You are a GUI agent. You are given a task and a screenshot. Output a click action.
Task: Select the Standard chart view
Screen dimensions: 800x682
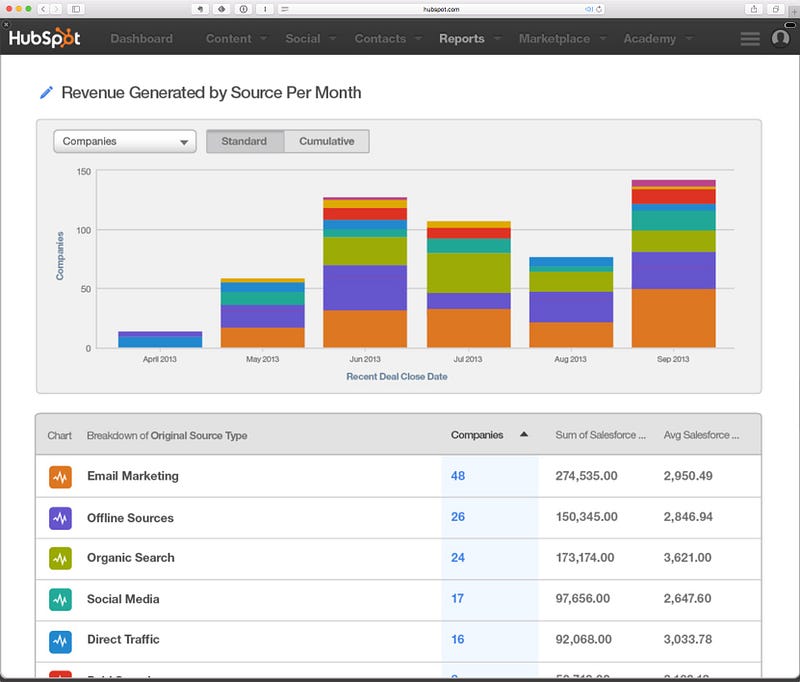tap(244, 141)
